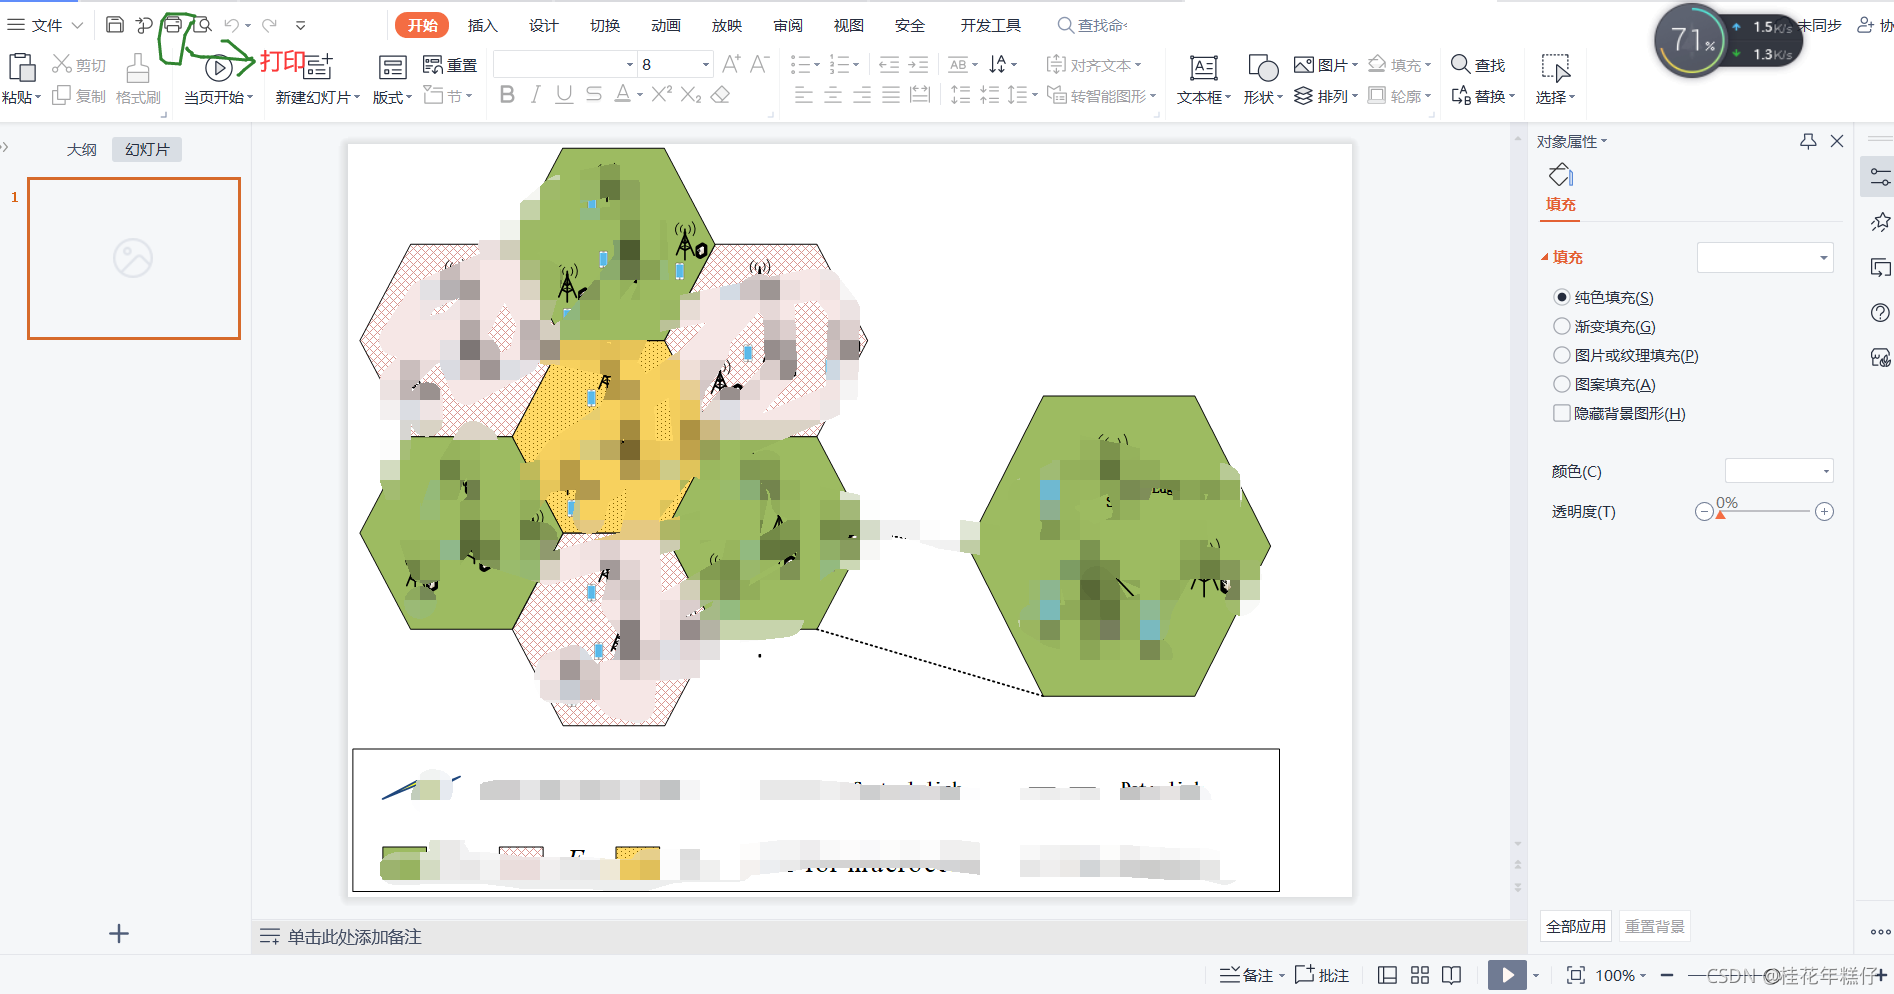1894x994 pixels.
Task: Click Comments (批注) in status bar
Action: 1322,975
